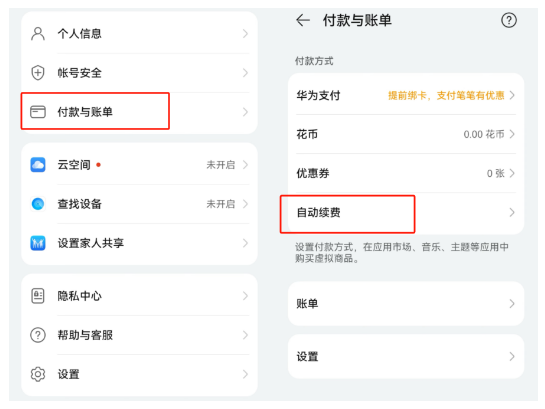Select 帮助与客服 in the left list
The image size is (545, 409).
coord(139,335)
